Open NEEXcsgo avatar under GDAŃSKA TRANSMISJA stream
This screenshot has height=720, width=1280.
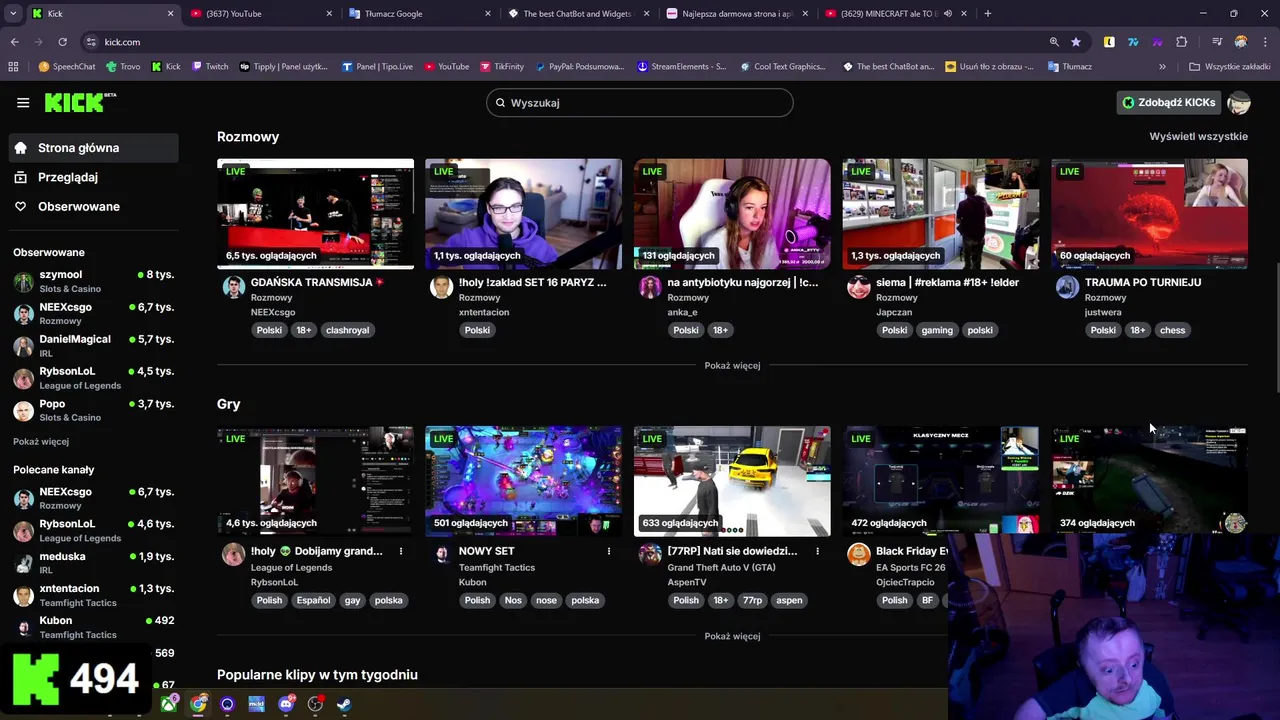pos(234,288)
